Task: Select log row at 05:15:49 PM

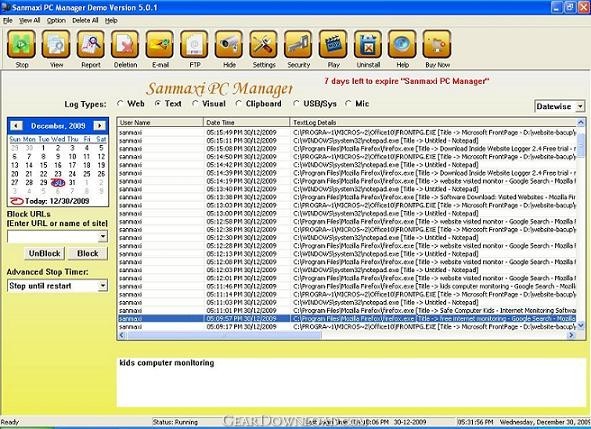Action: (347, 132)
